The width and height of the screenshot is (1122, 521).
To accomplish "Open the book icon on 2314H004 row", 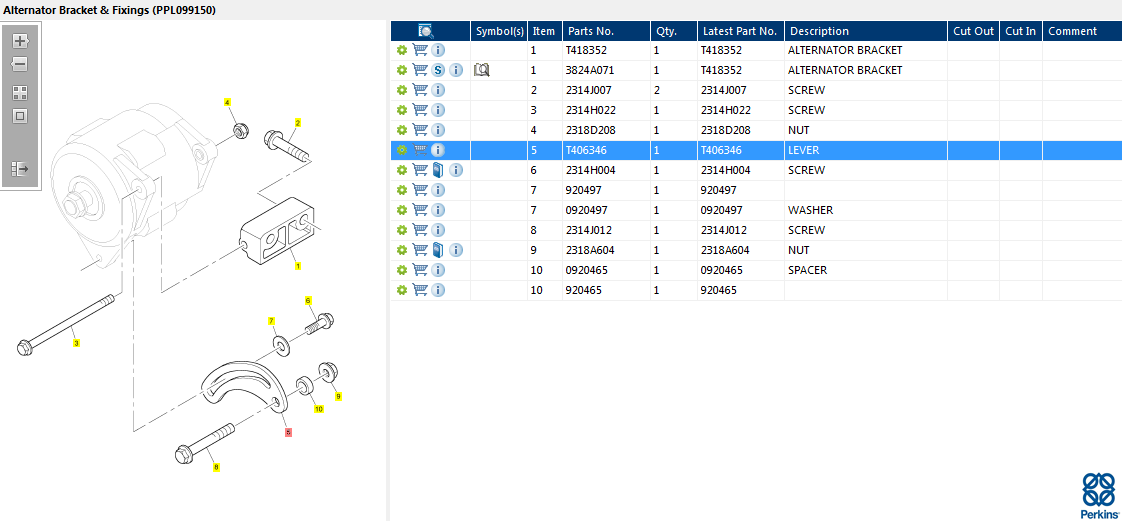I will pyautogui.click(x=439, y=170).
